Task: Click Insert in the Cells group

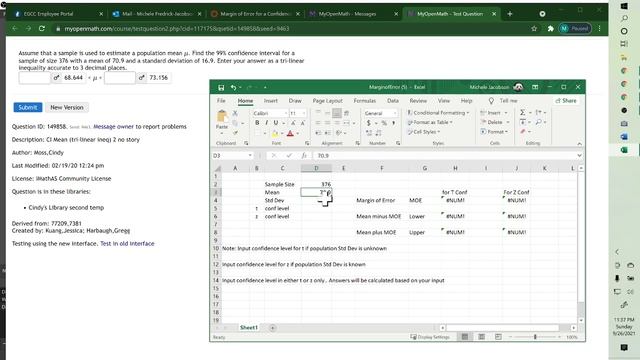Action: coord(493,113)
